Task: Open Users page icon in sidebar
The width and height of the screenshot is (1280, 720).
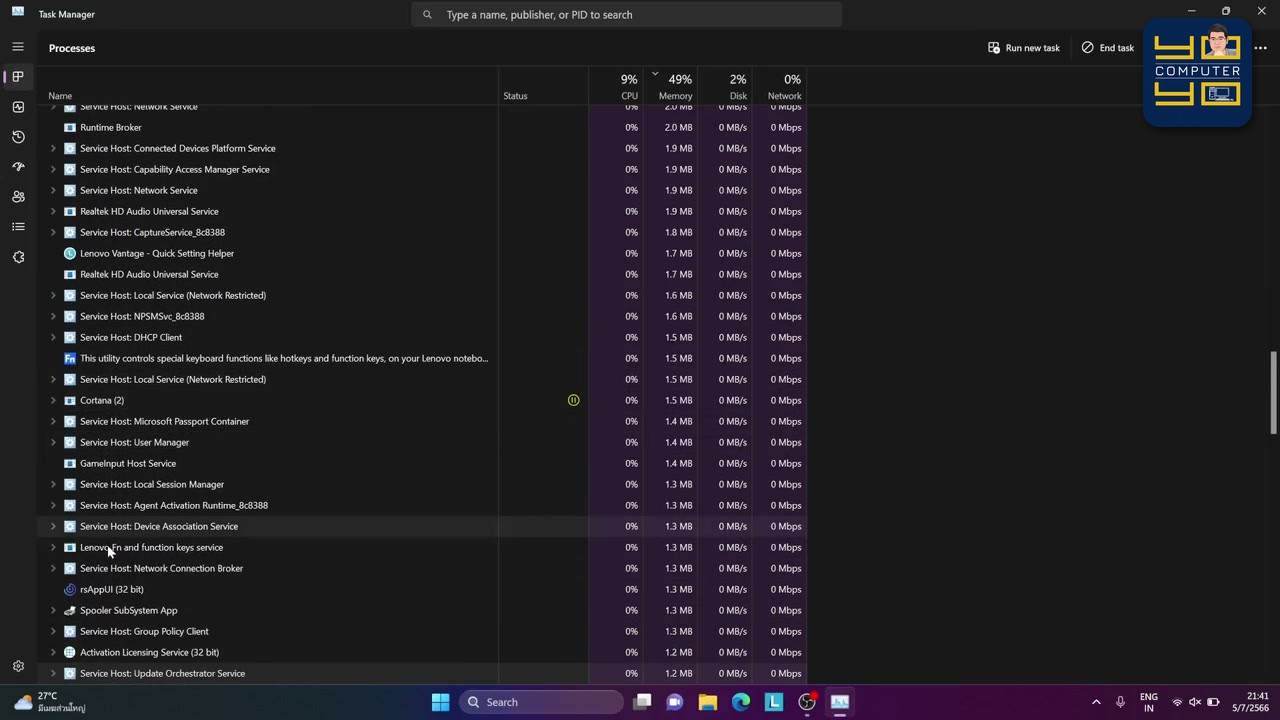Action: pyautogui.click(x=18, y=197)
